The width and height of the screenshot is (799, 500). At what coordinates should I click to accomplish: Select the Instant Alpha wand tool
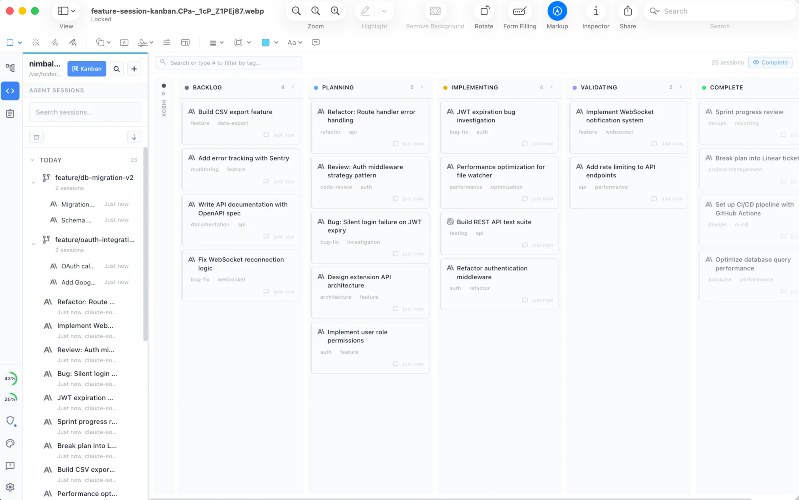pos(36,43)
